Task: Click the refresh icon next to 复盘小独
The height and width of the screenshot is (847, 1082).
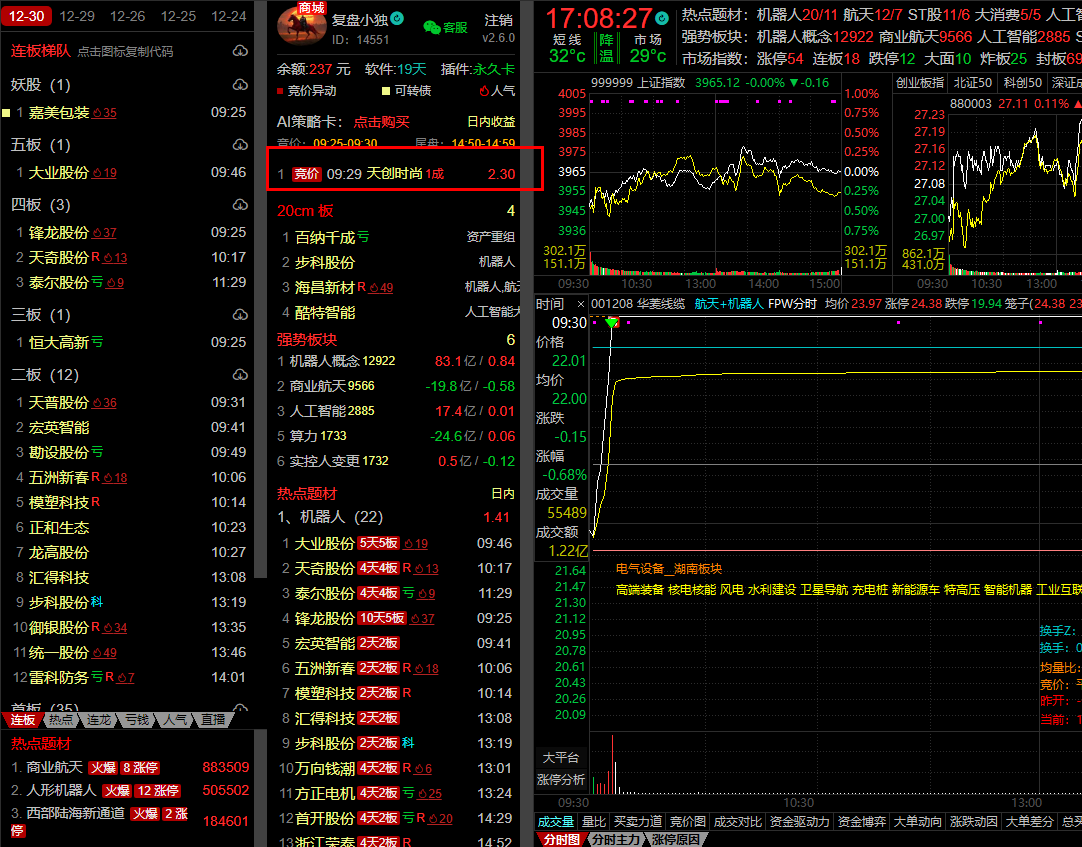Action: tap(397, 19)
